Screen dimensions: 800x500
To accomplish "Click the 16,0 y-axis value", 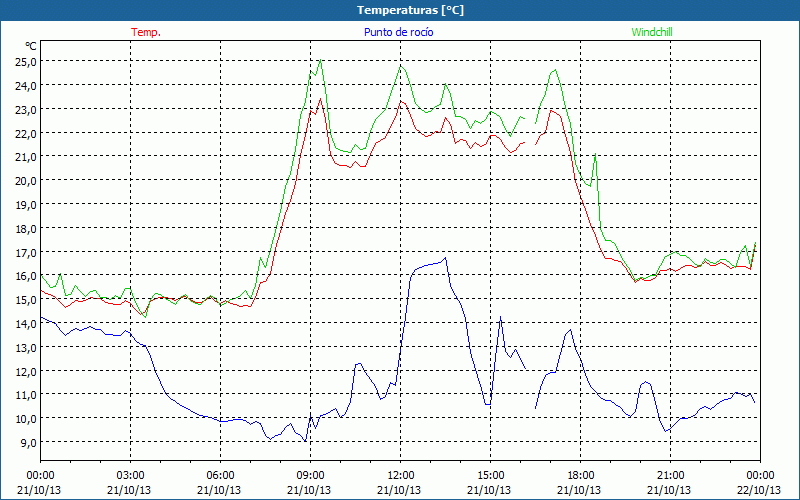I will click(x=27, y=276).
